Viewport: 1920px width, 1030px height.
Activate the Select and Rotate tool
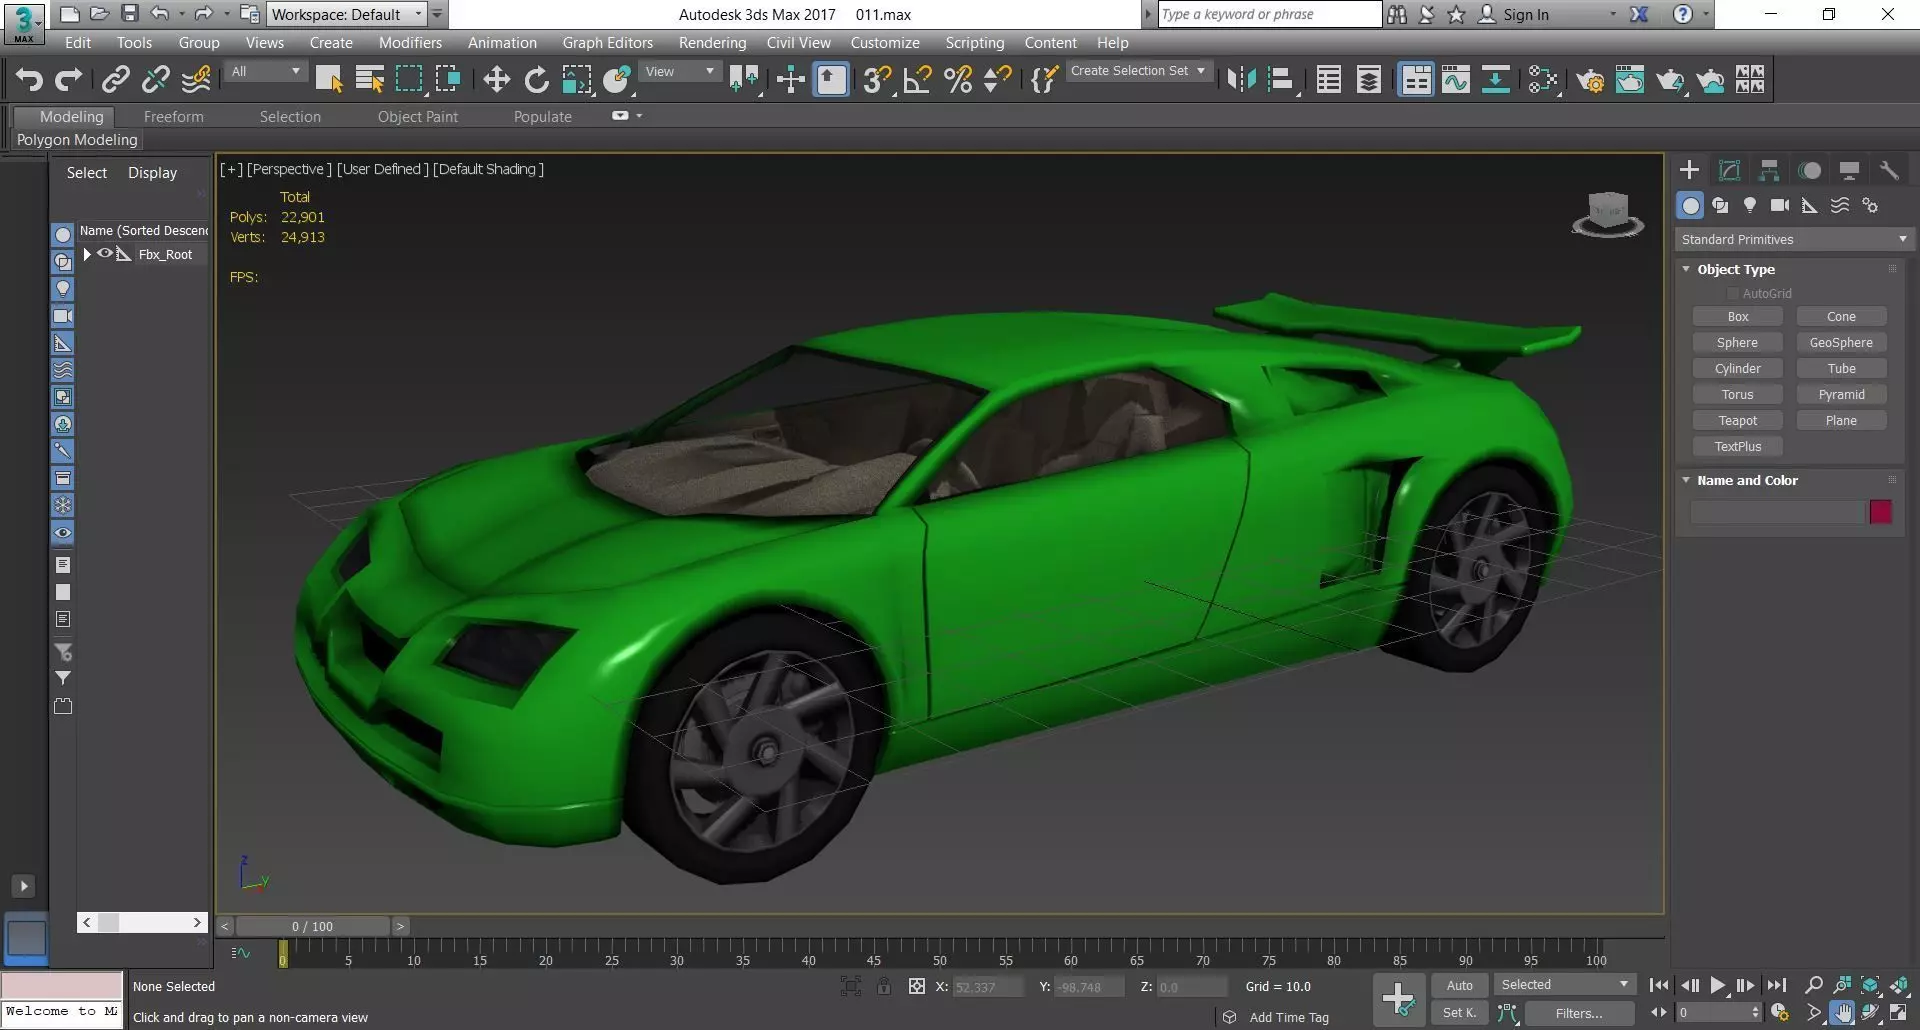tap(537, 80)
